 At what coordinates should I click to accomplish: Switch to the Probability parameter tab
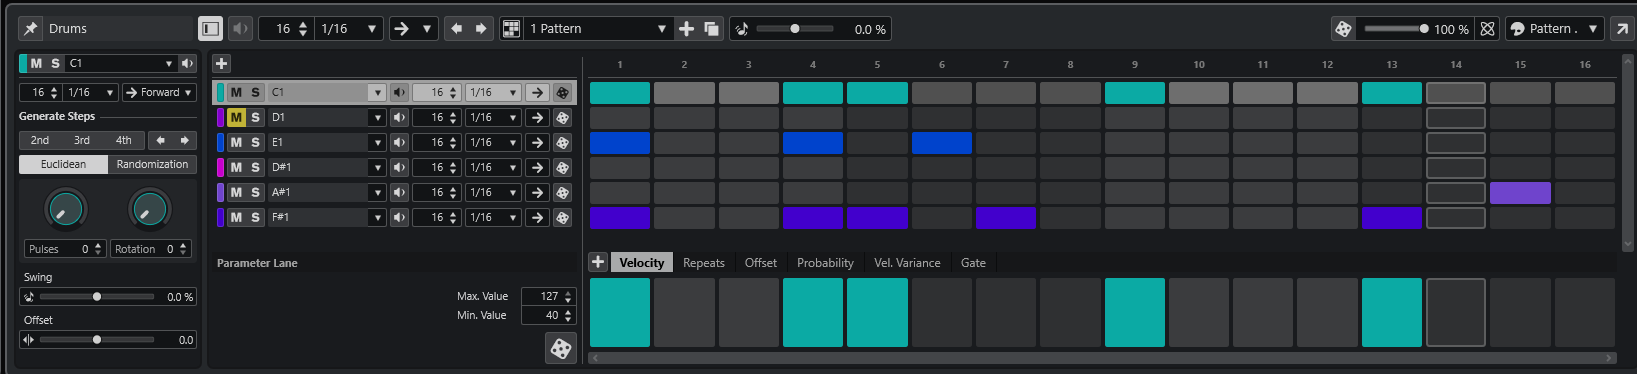825,263
